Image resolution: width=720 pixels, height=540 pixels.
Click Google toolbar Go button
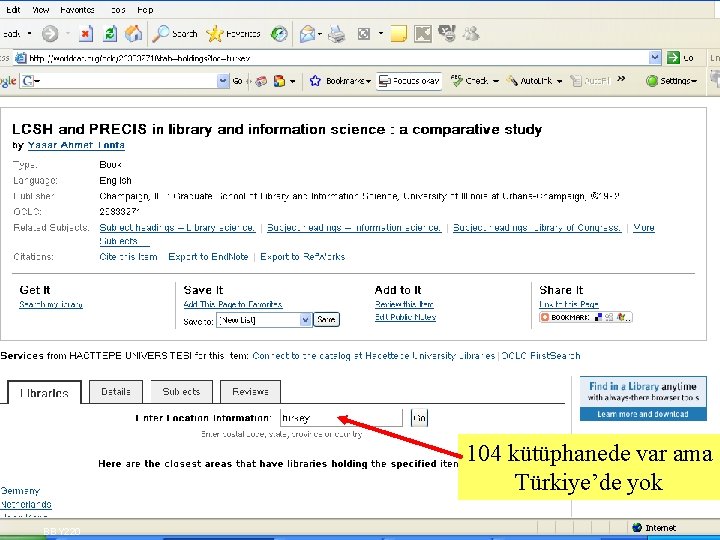[237, 81]
